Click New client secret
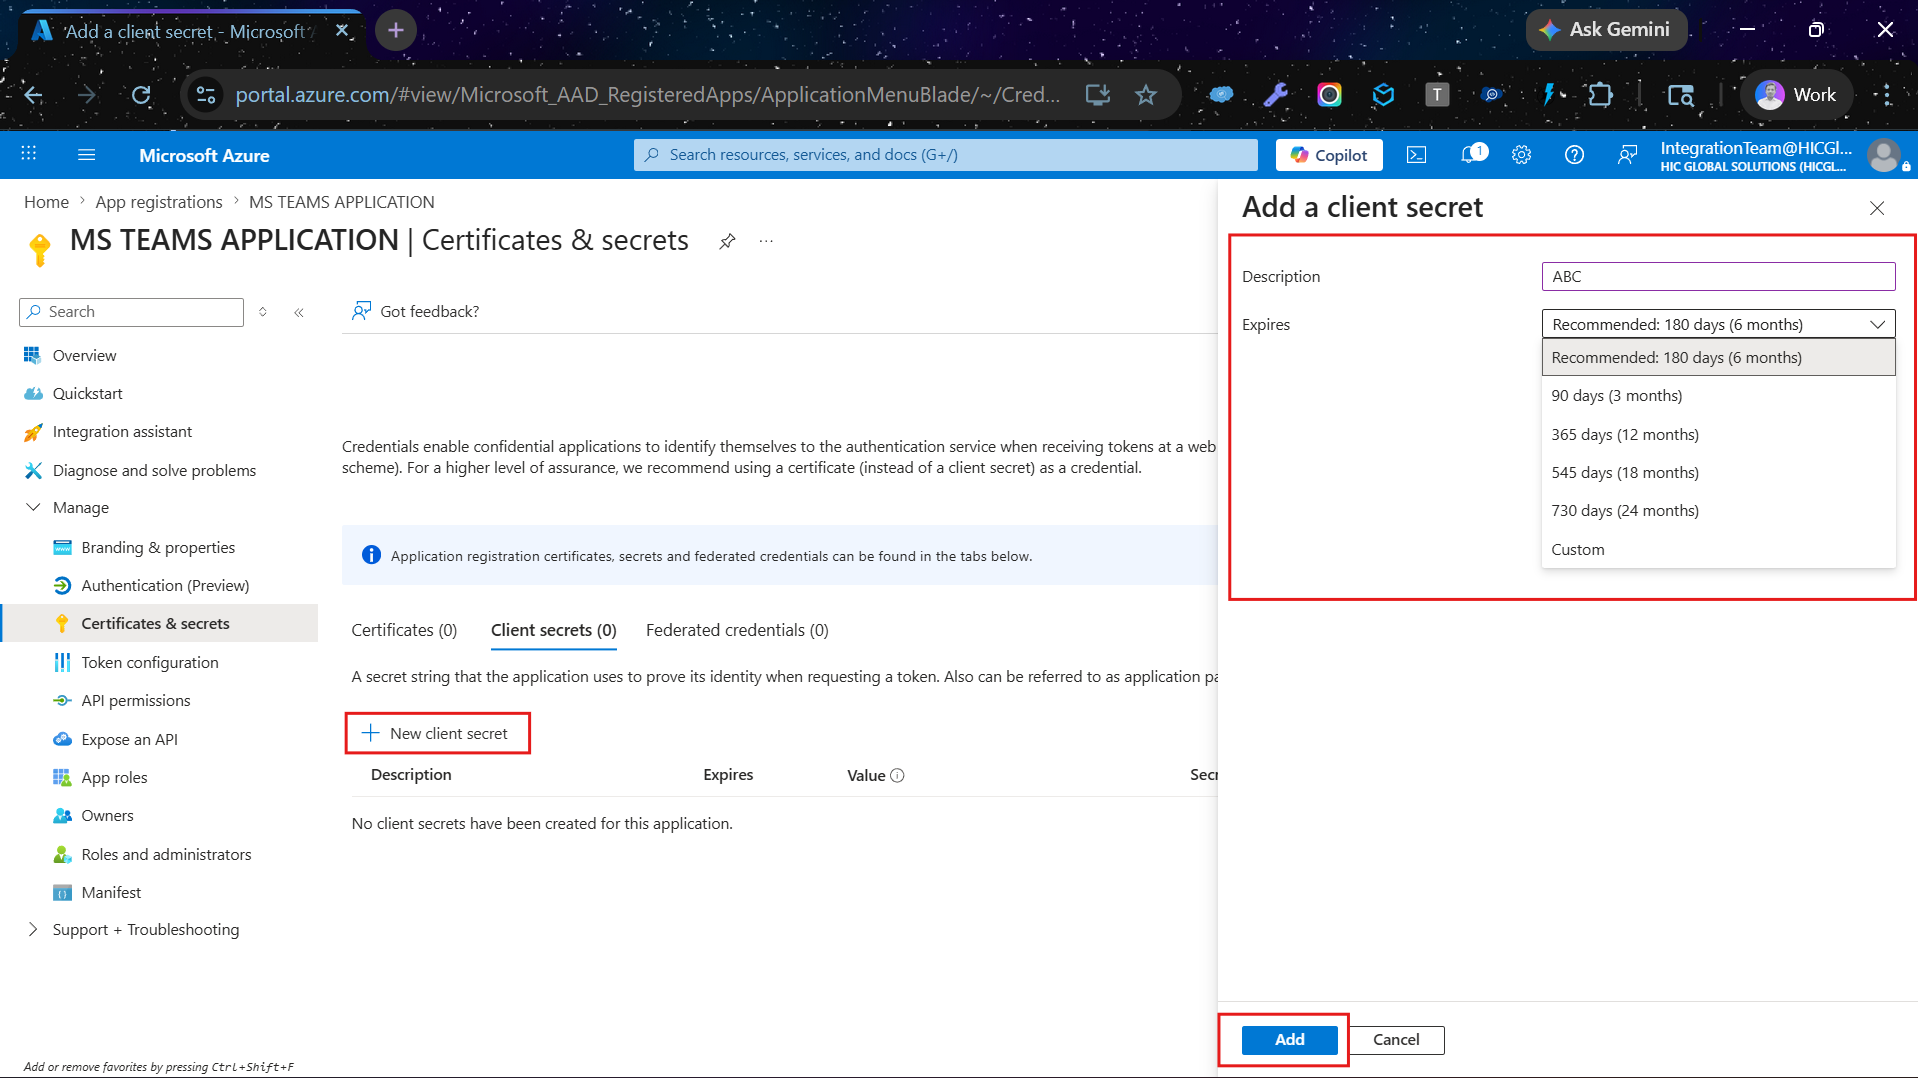1918x1078 pixels. (437, 733)
